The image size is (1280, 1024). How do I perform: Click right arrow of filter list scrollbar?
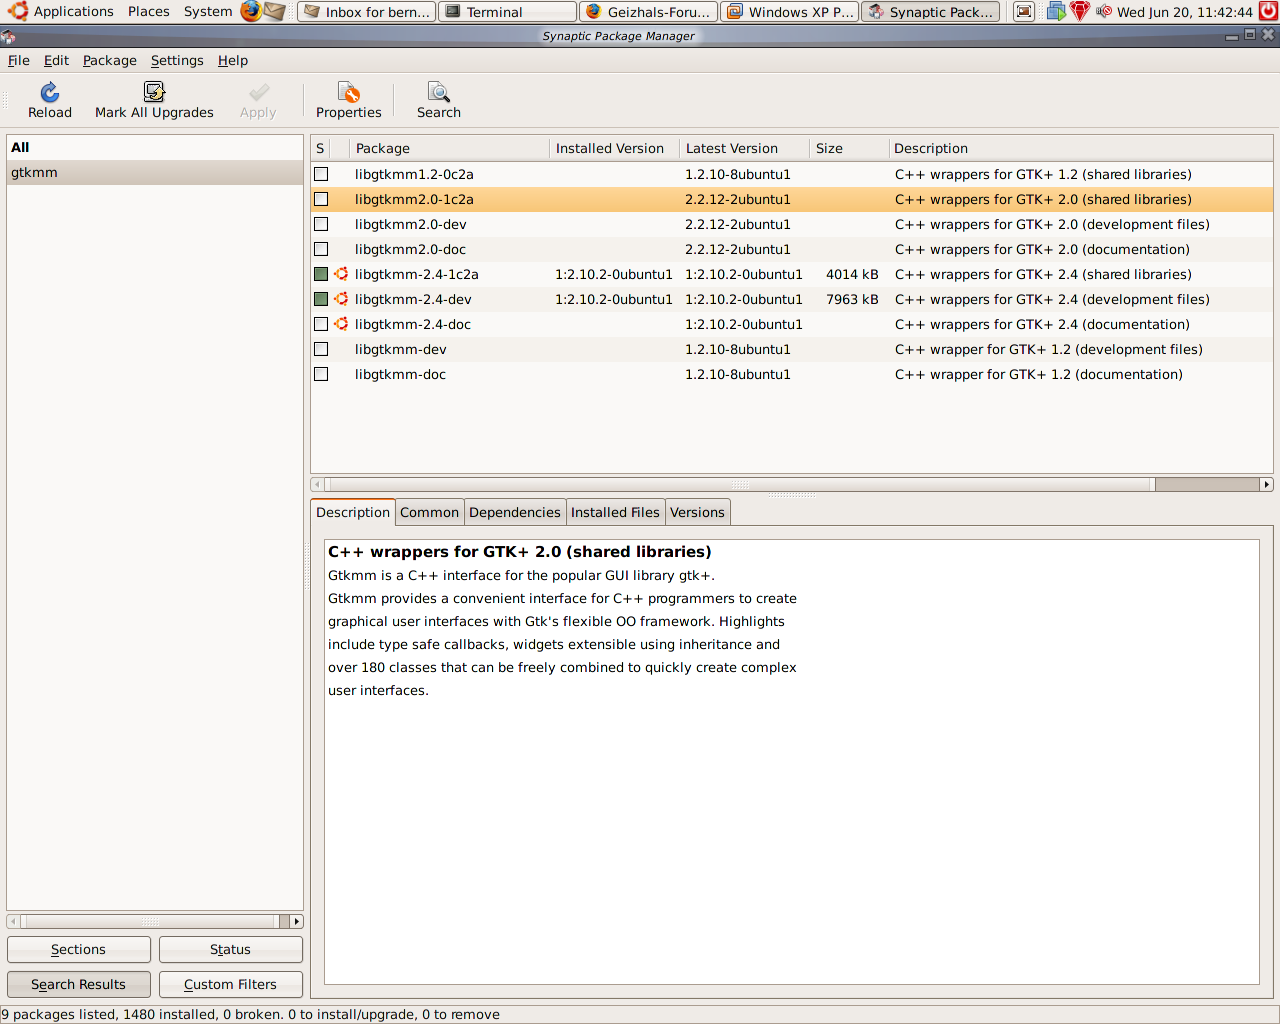click(x=297, y=921)
